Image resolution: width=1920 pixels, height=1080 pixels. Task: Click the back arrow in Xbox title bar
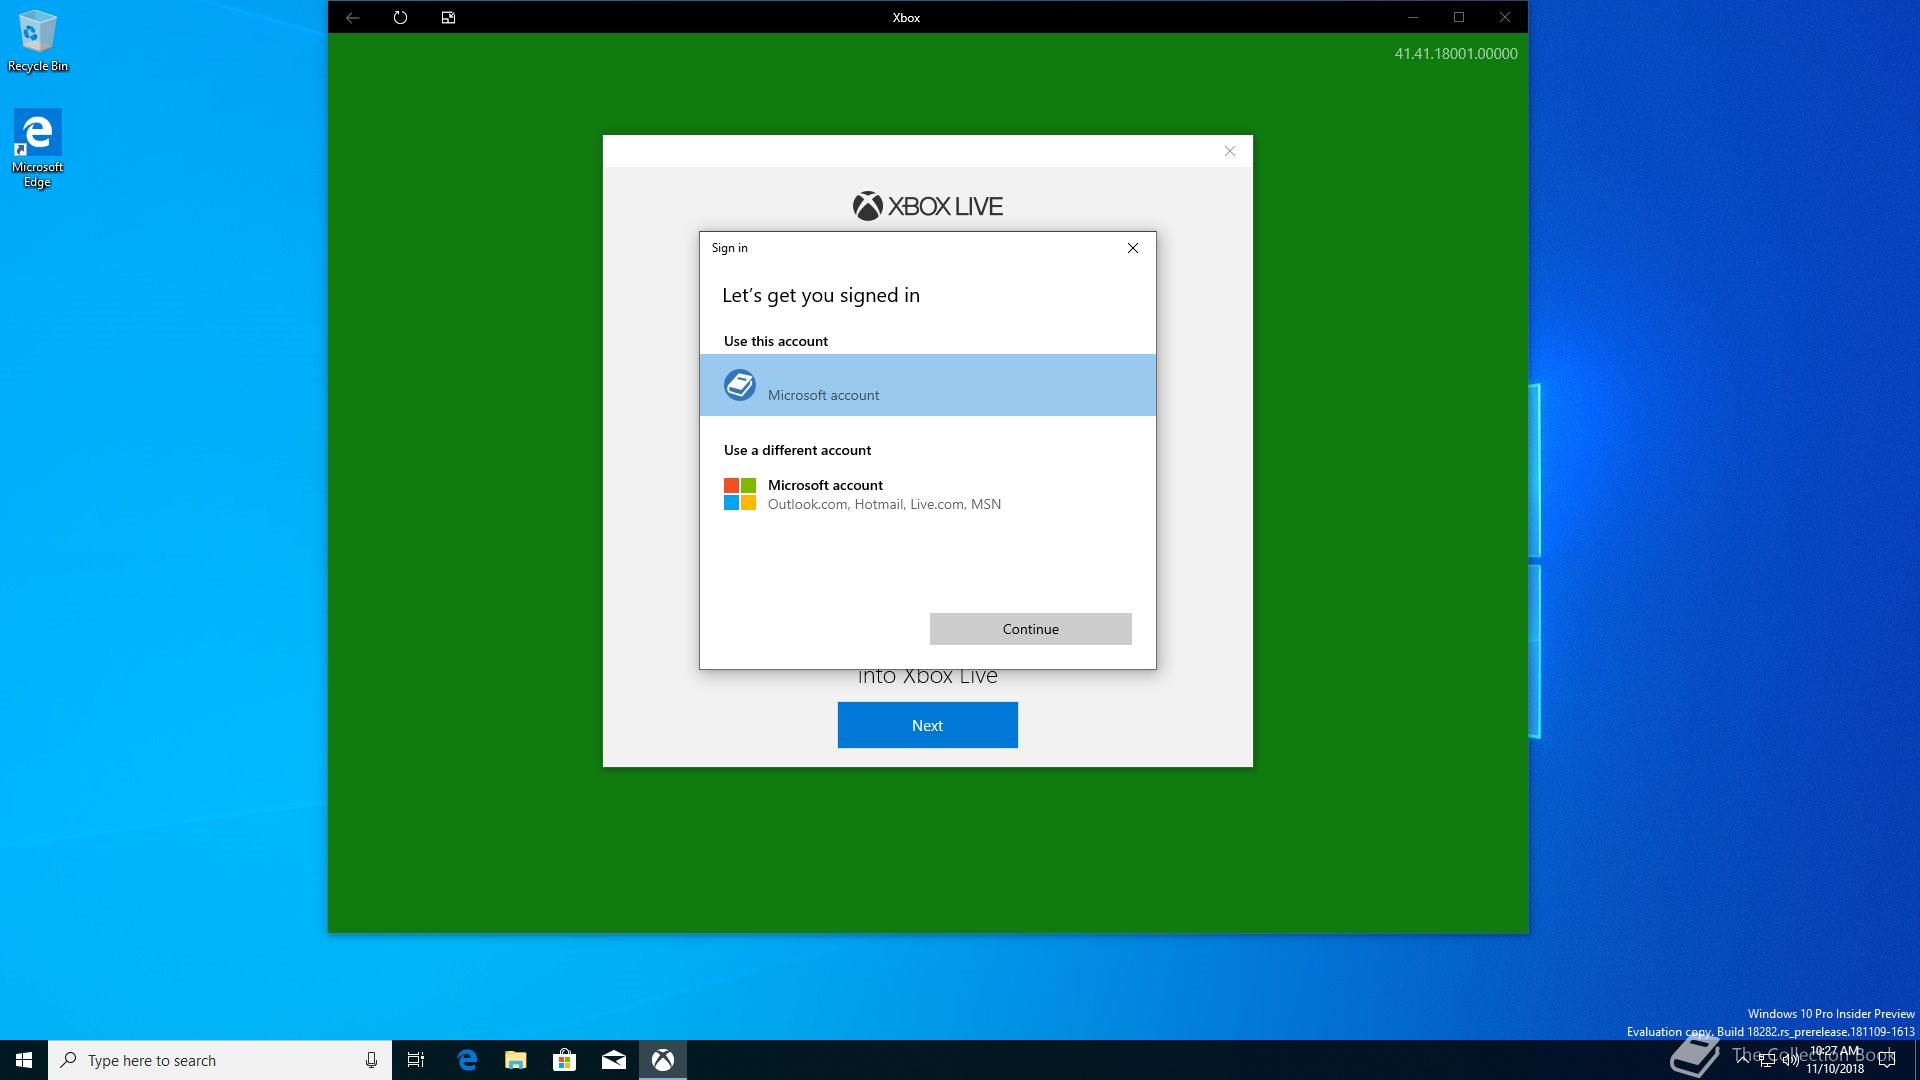(x=352, y=17)
